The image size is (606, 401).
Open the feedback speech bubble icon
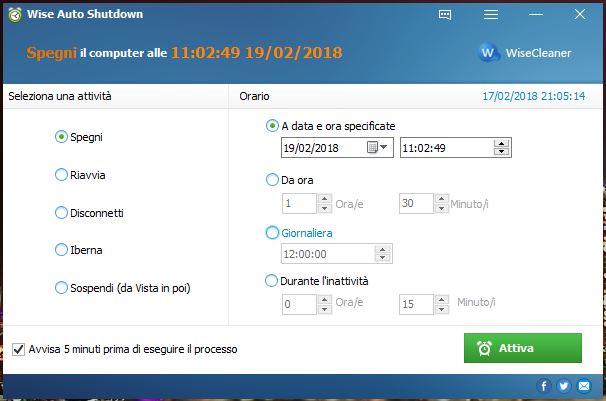click(447, 15)
